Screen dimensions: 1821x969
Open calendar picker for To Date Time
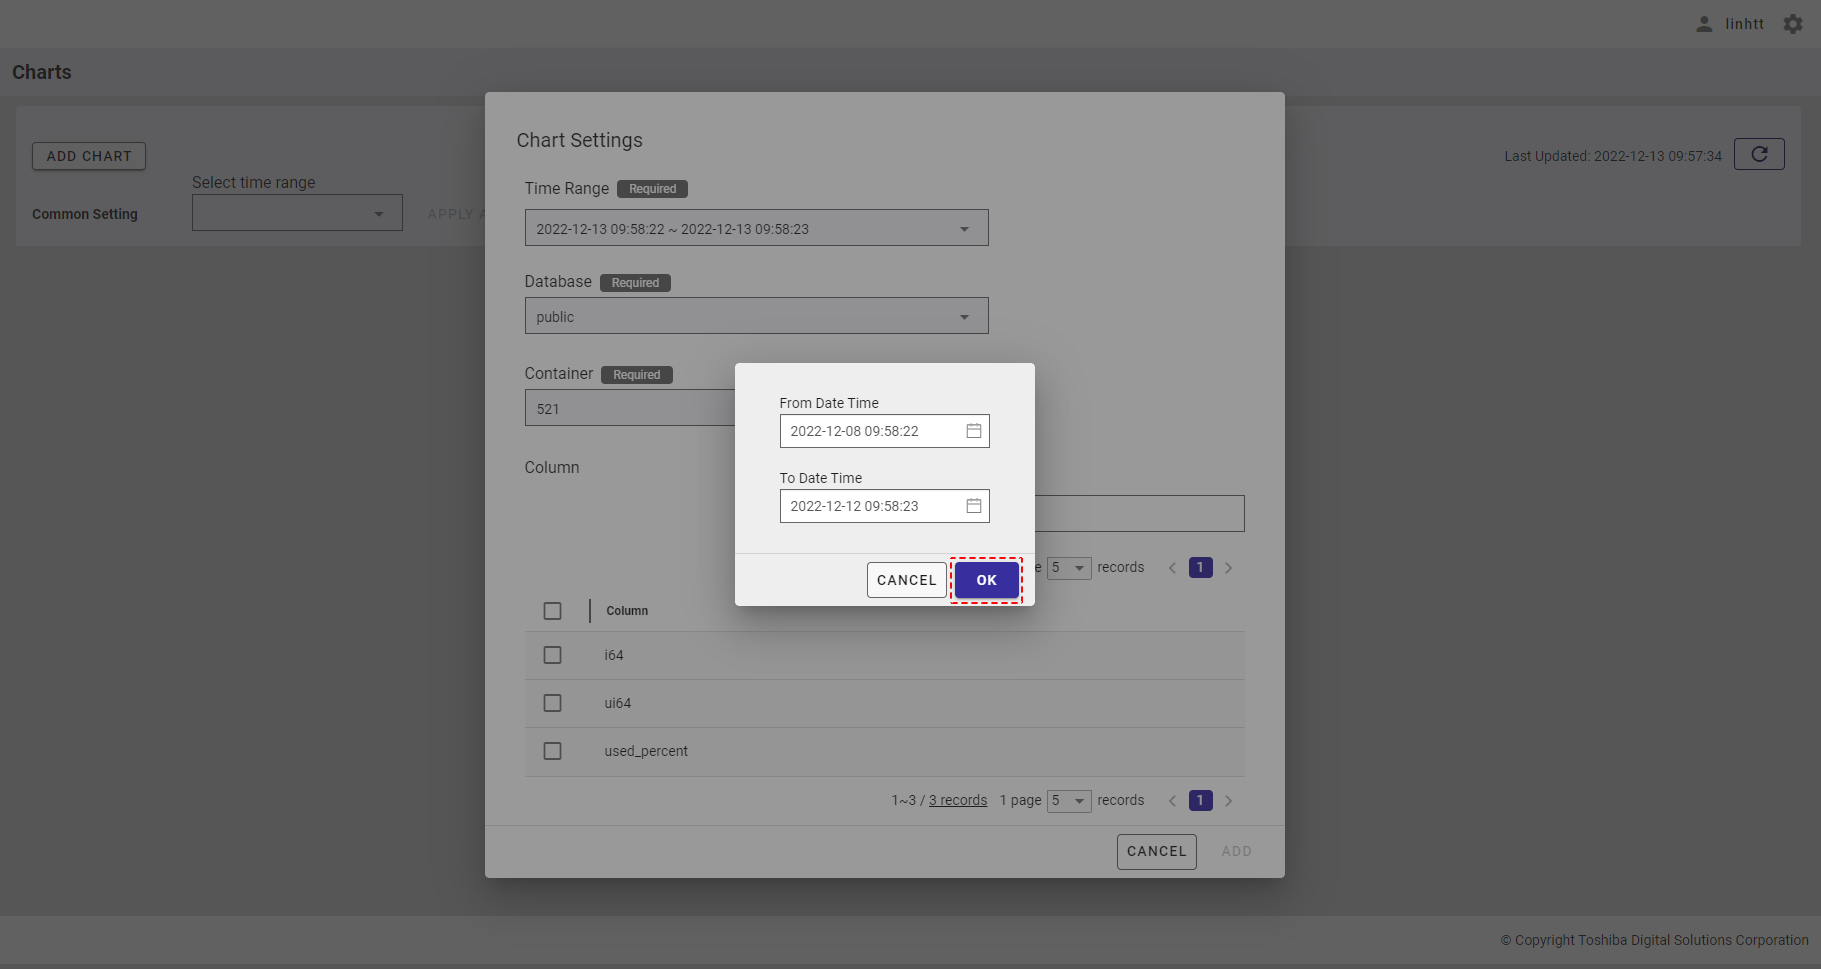973,506
